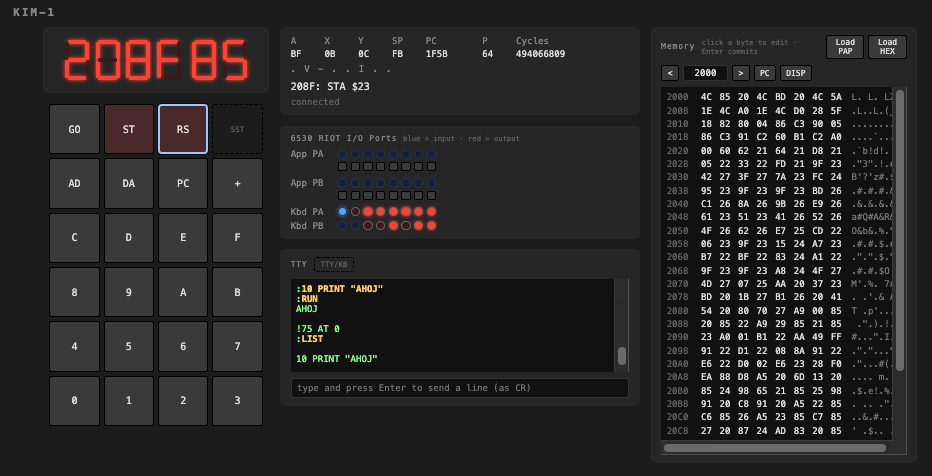Click the memory panel horizontal scrollbar
Image resolution: width=932 pixels, height=476 pixels.
point(775,448)
